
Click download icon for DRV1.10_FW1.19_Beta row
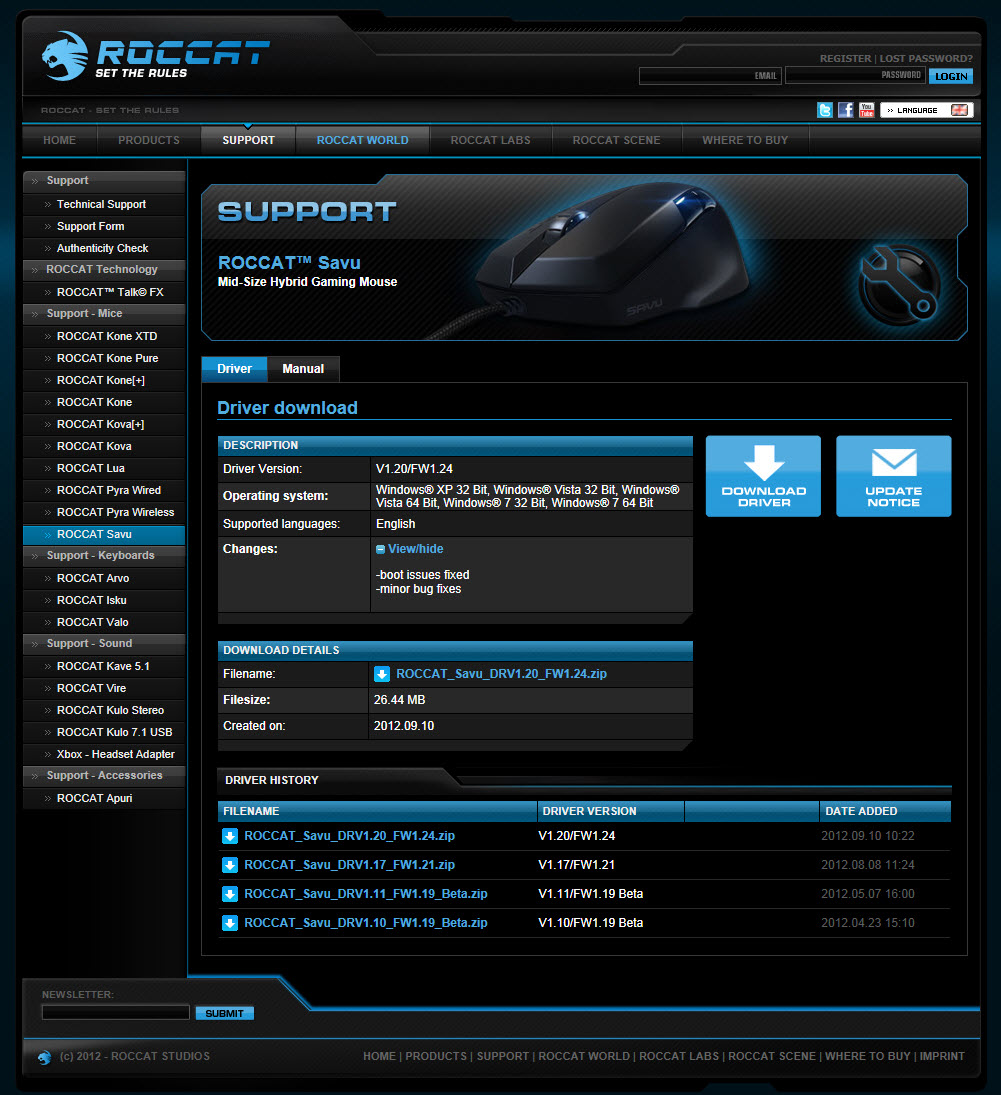click(x=230, y=923)
